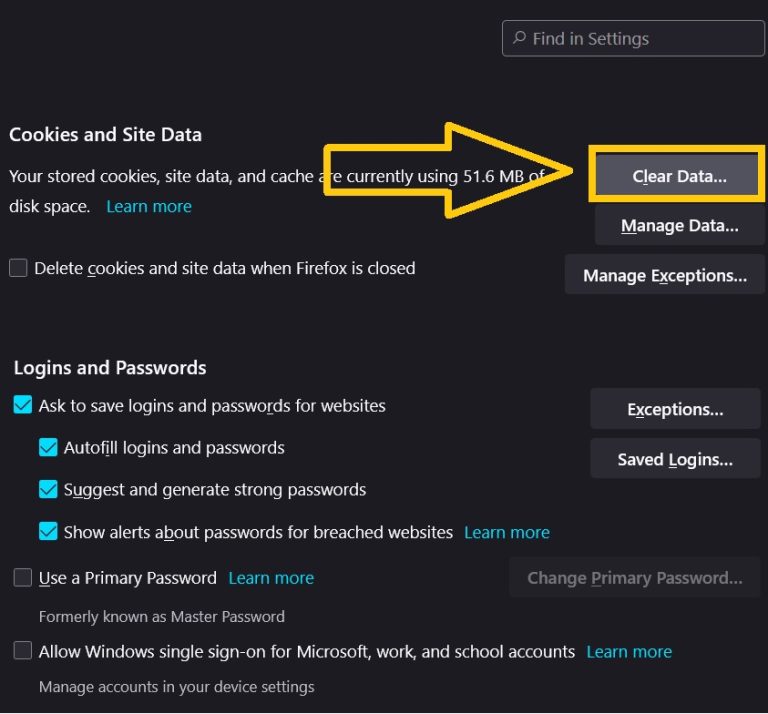The width and height of the screenshot is (768, 714).
Task: Open the Clear Data dialog
Action: coord(679,175)
